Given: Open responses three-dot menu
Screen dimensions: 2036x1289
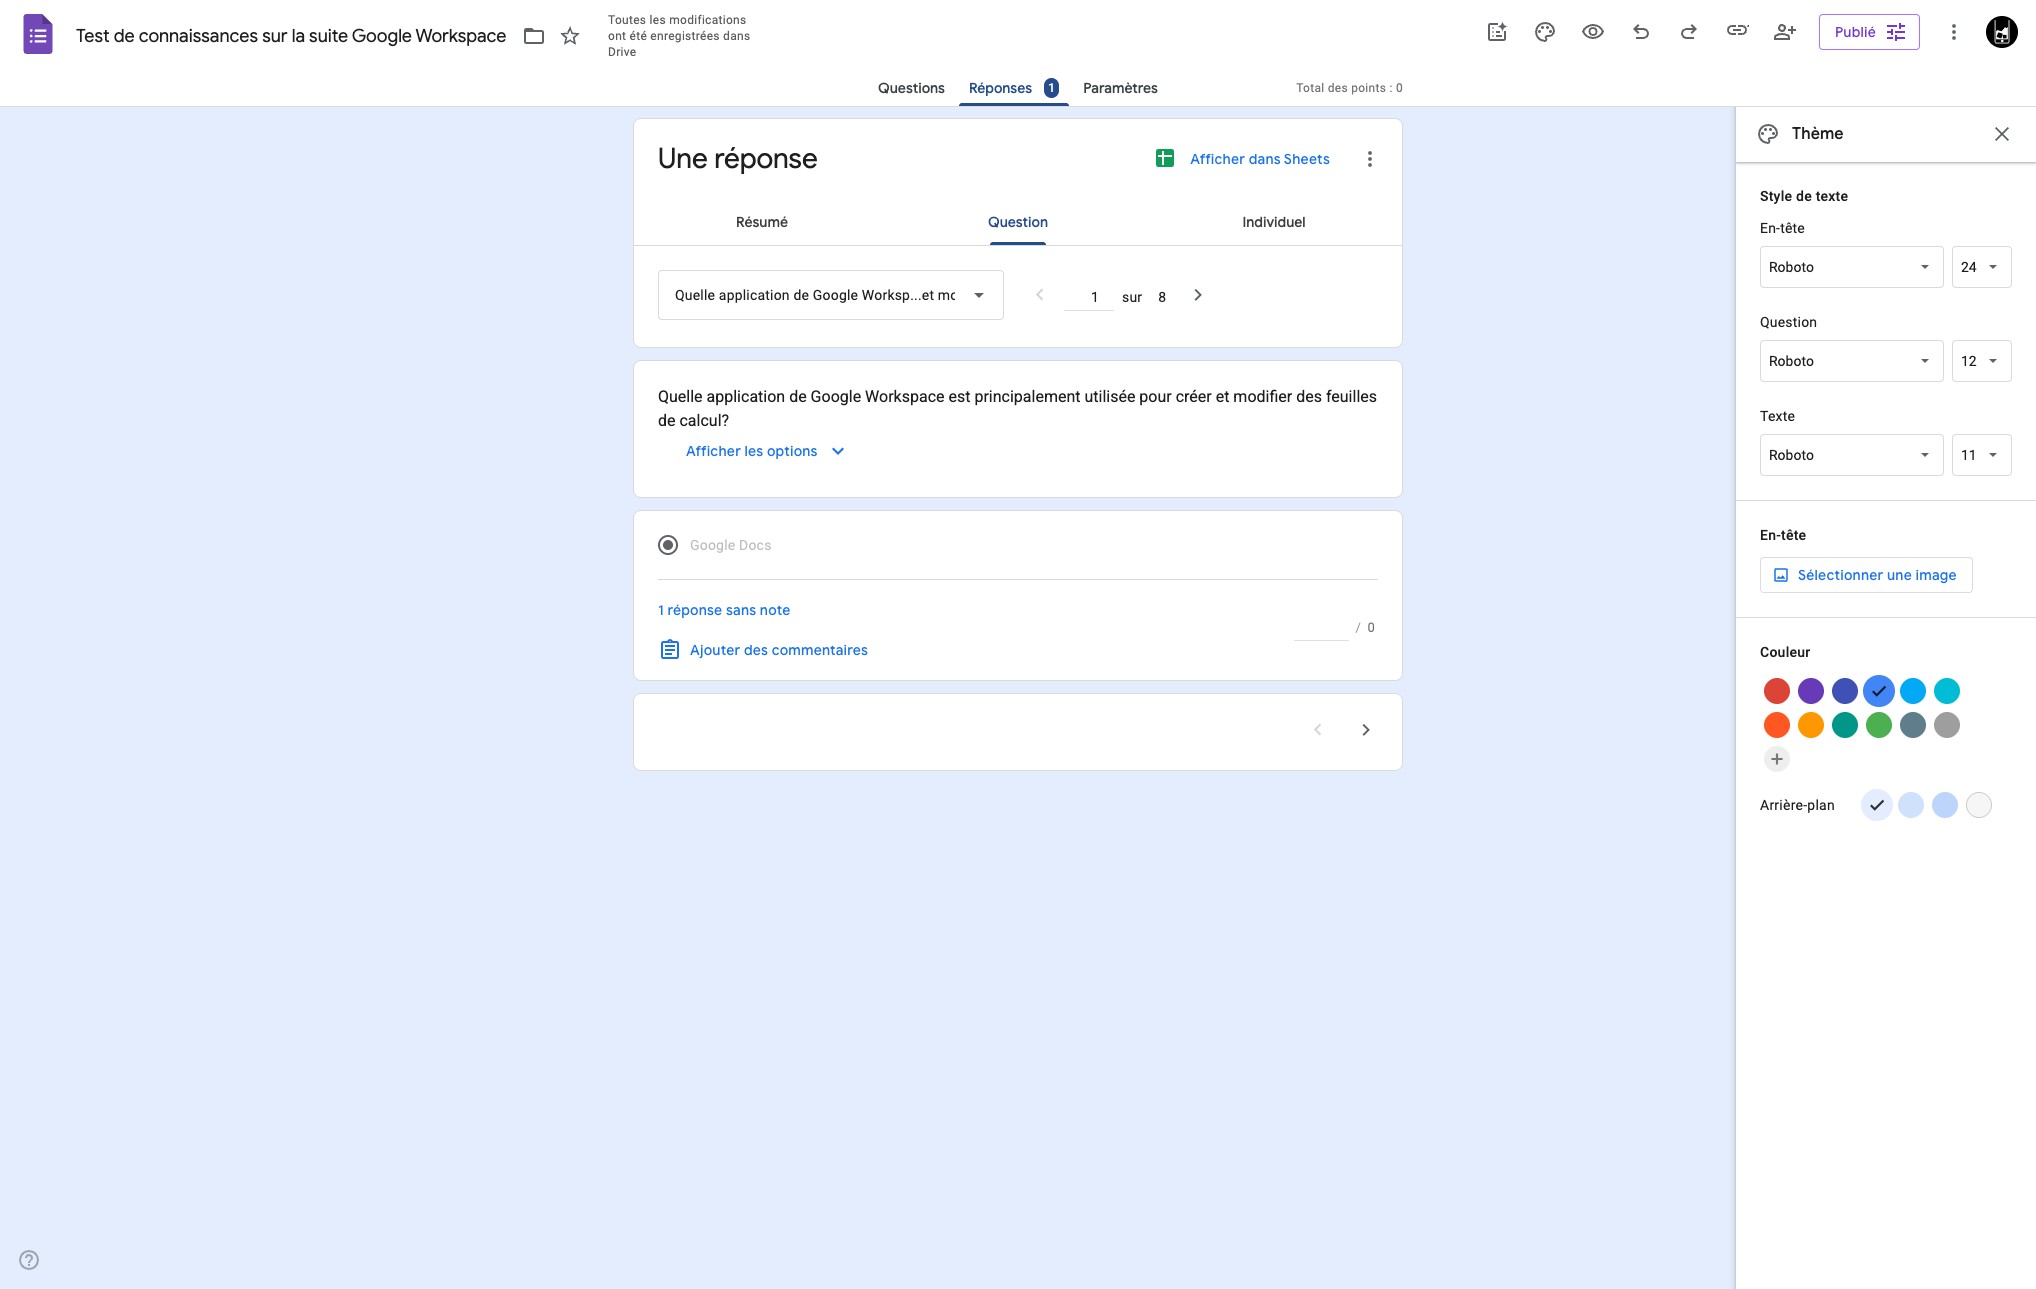Looking at the screenshot, I should [x=1370, y=159].
